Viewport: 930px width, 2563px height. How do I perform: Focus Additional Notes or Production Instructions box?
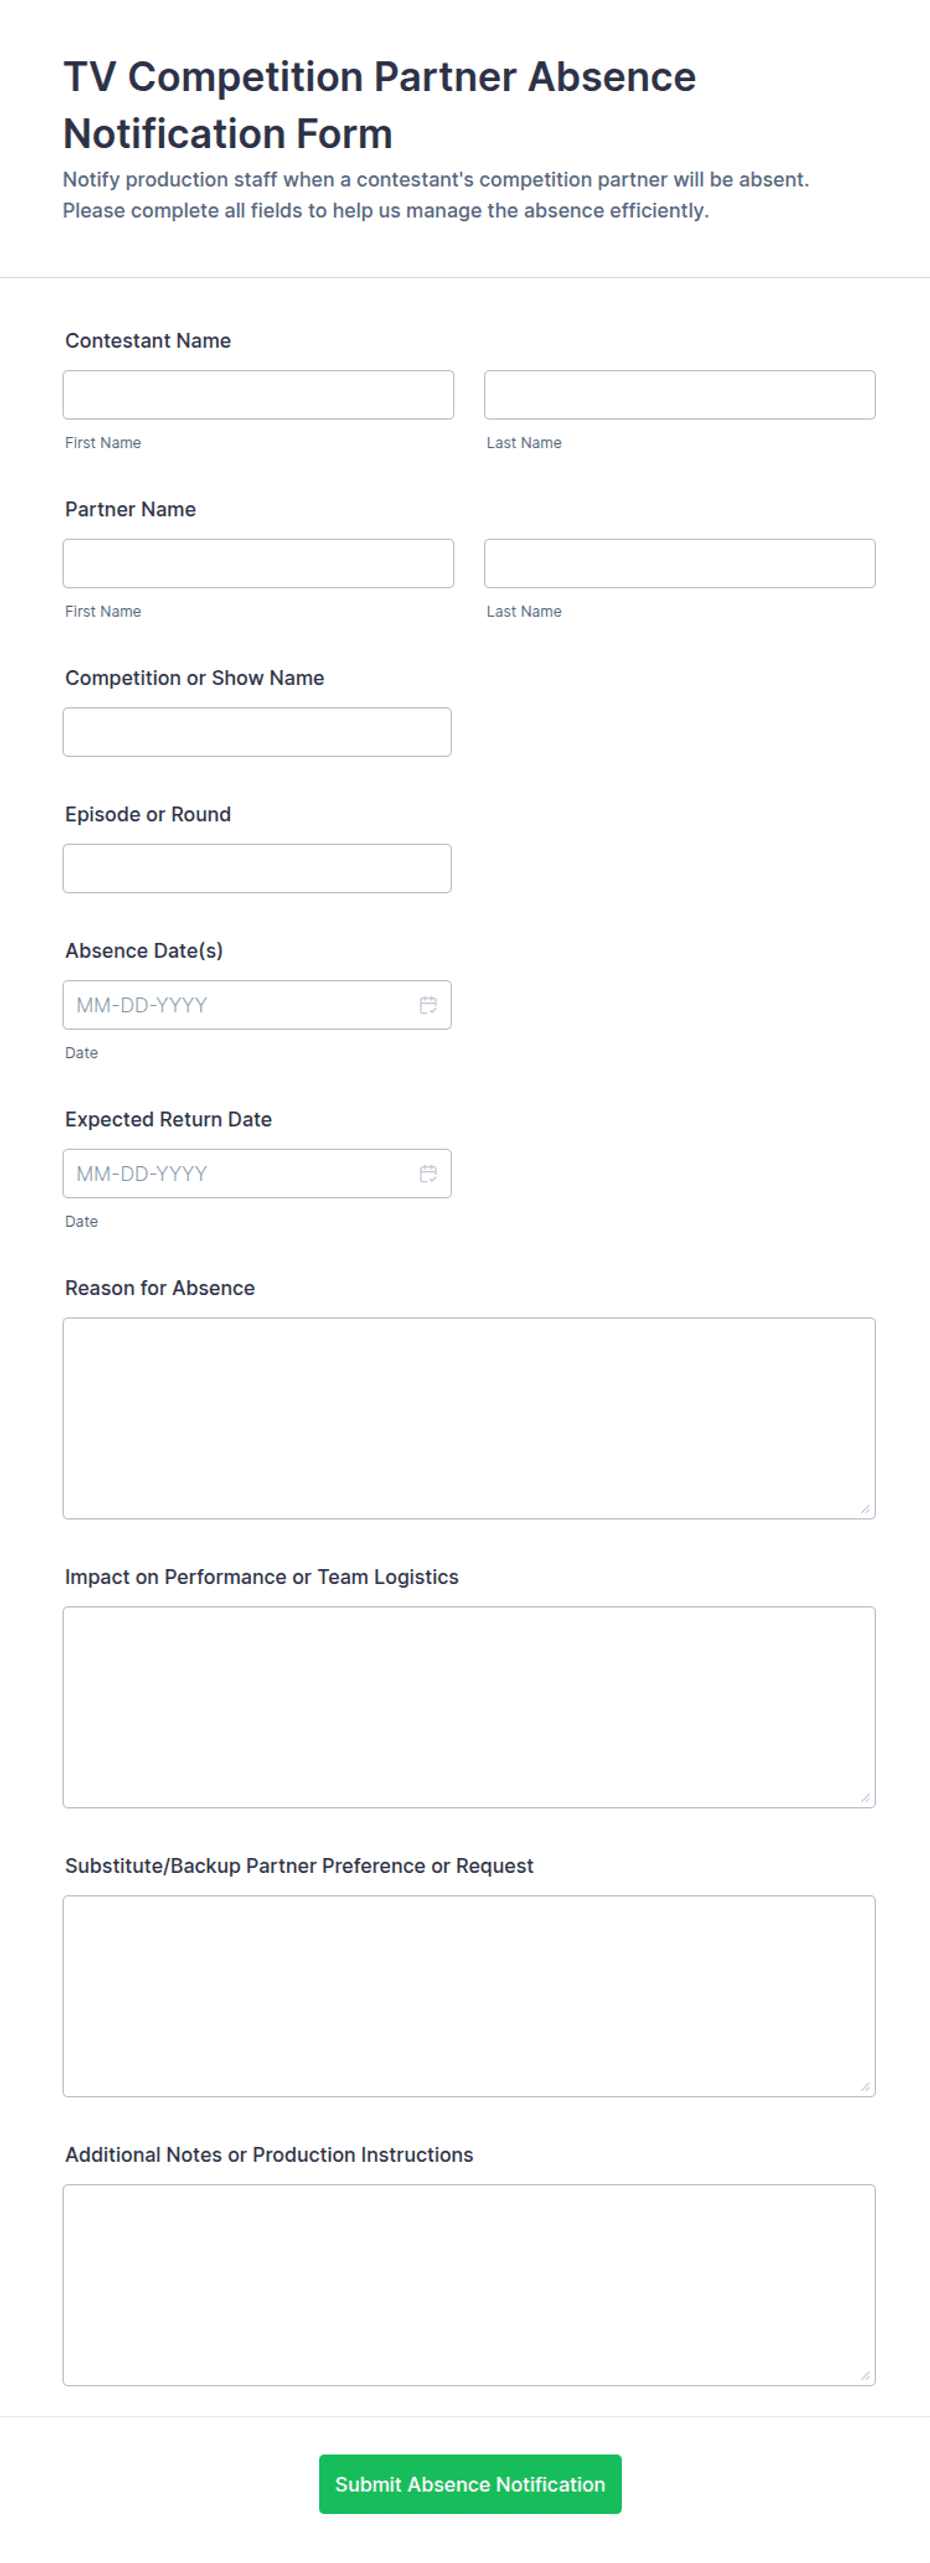click(469, 2284)
